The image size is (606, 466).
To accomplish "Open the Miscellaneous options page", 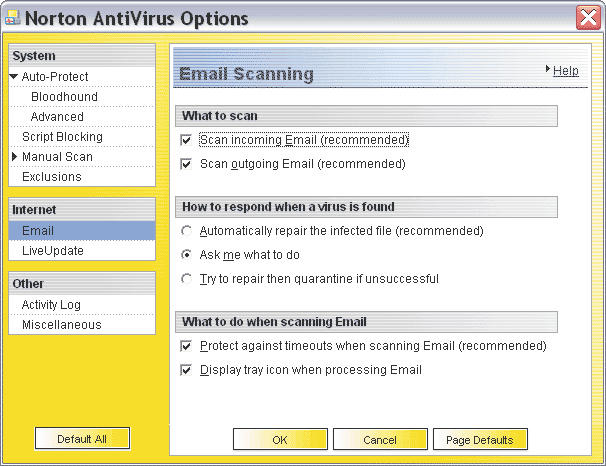I will (61, 325).
